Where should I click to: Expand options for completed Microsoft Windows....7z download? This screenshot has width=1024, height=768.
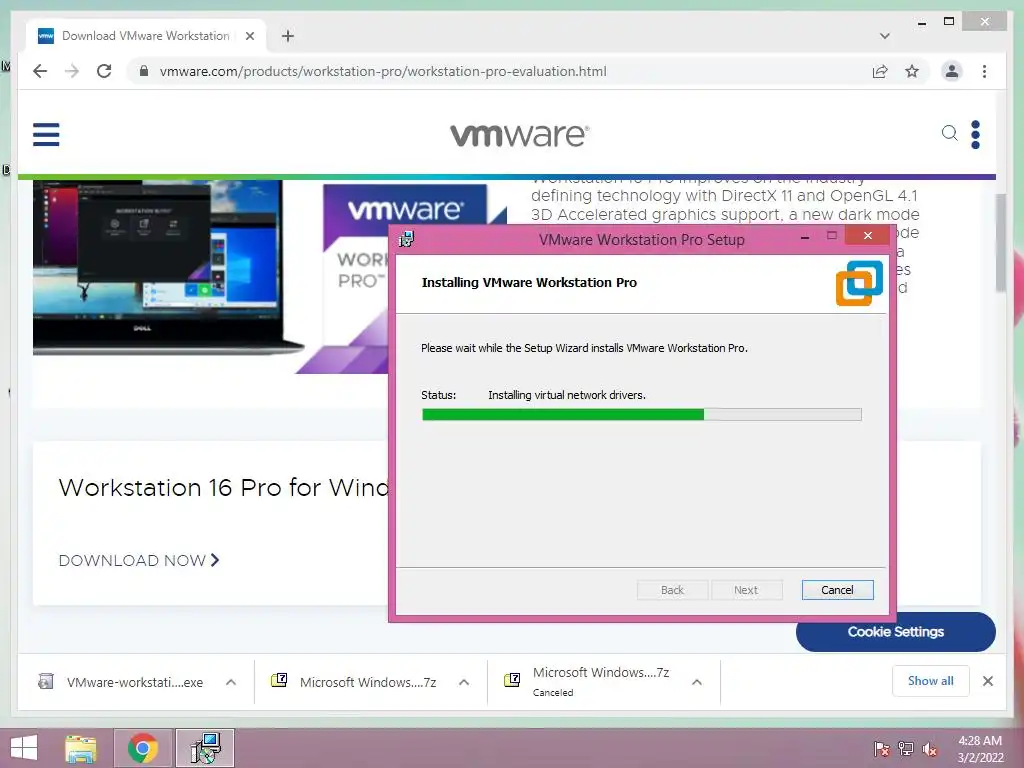(464, 682)
